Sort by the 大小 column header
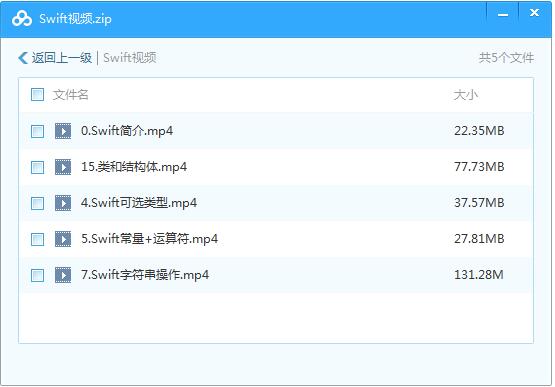The image size is (555, 387). point(466,95)
